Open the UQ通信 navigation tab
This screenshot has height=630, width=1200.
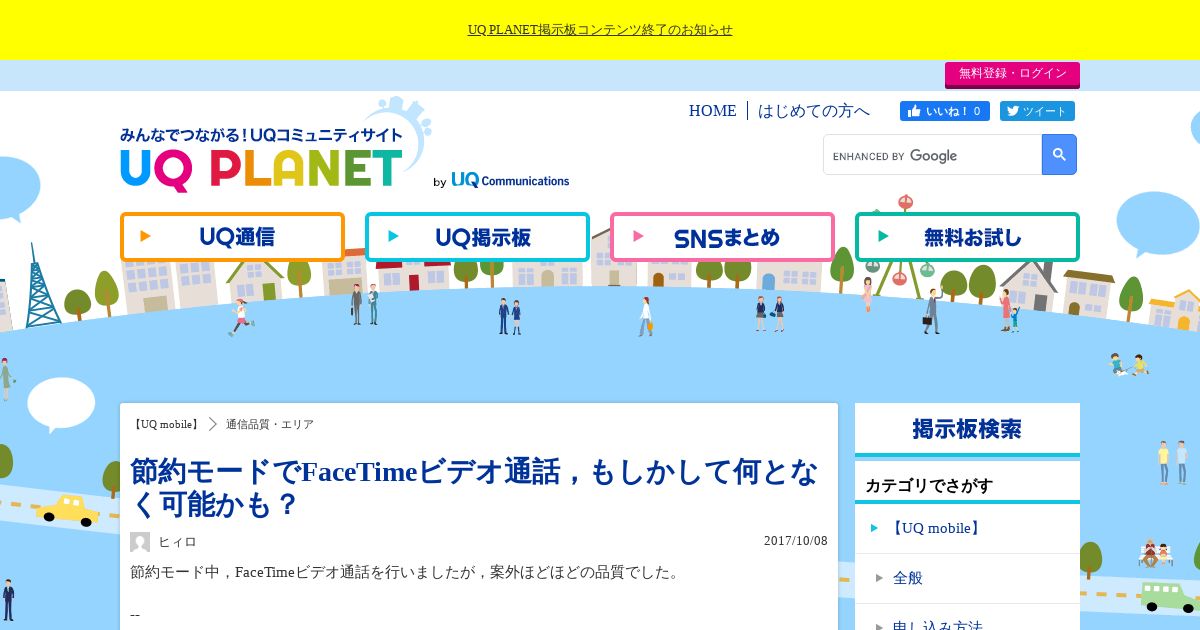(232, 237)
